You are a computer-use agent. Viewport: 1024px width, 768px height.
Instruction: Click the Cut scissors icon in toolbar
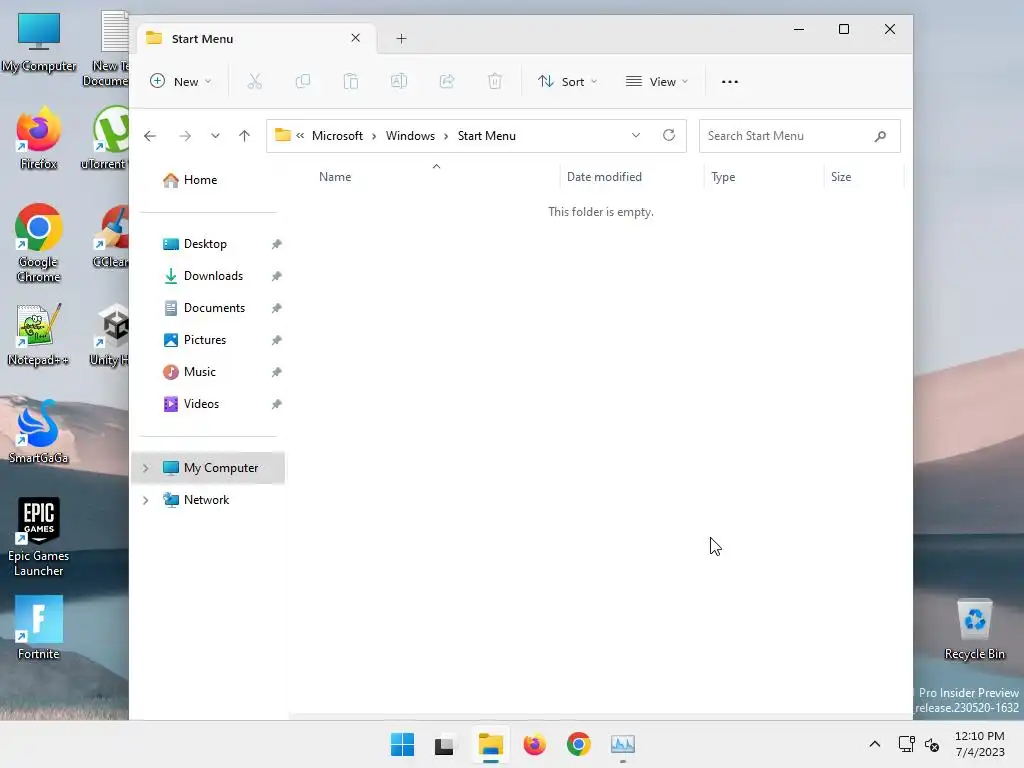coord(255,82)
